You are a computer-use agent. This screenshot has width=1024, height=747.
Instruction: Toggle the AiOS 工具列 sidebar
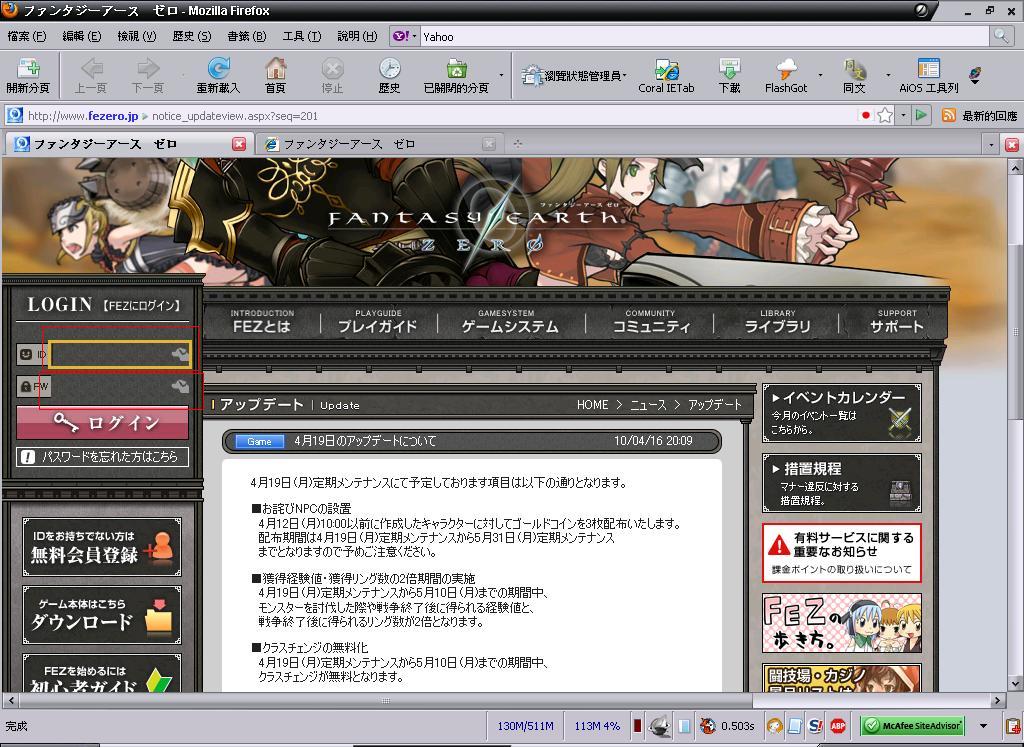pos(929,76)
